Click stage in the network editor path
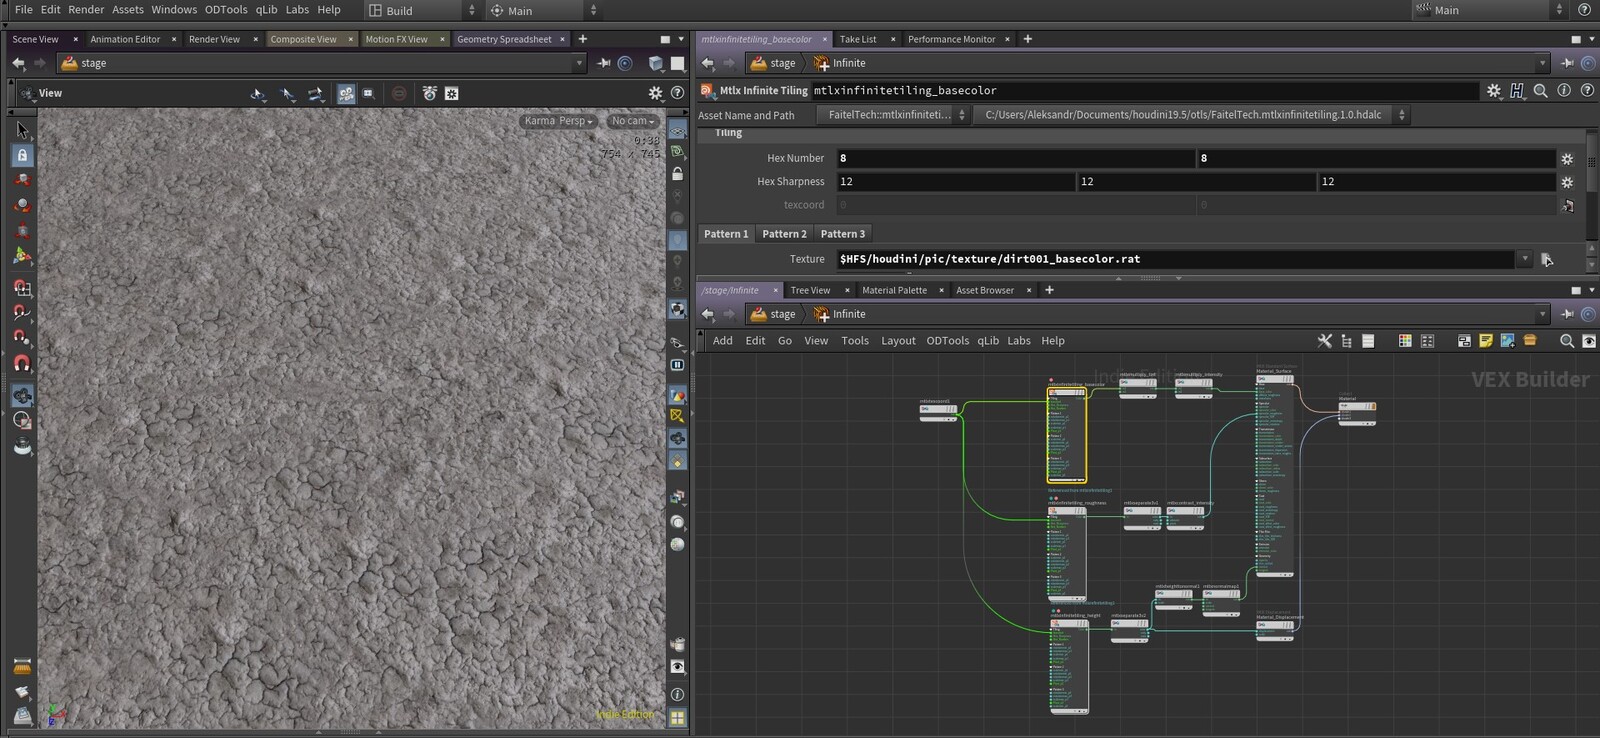The height and width of the screenshot is (738, 1600). click(x=773, y=314)
